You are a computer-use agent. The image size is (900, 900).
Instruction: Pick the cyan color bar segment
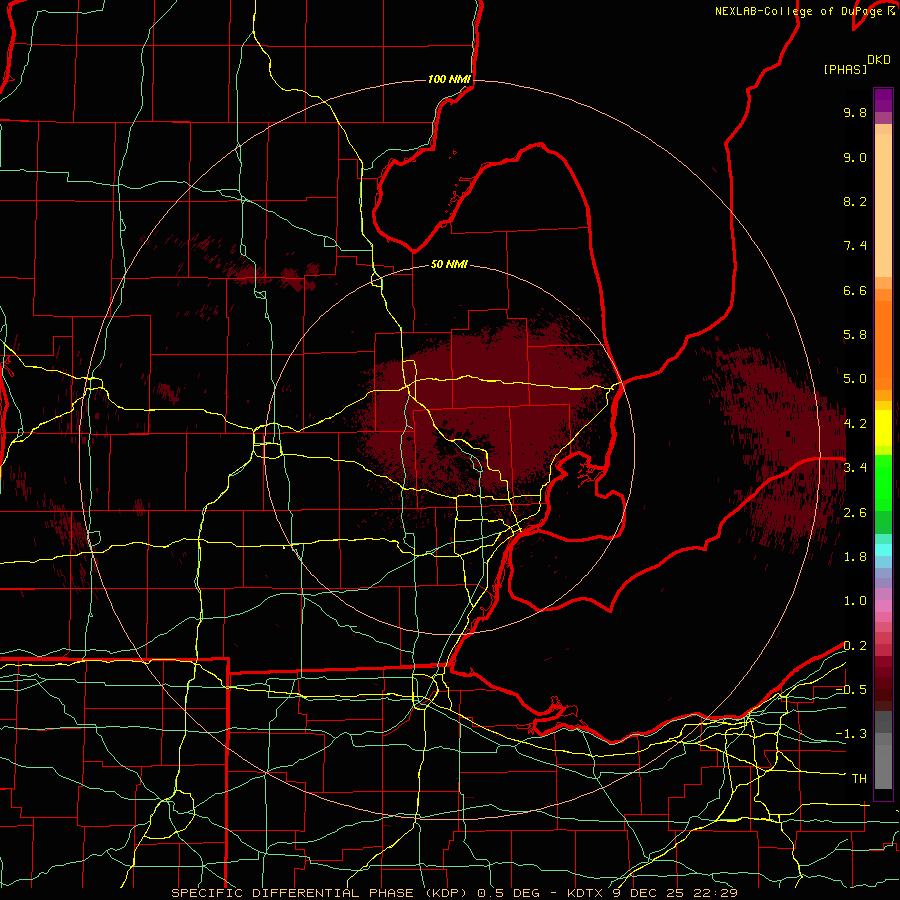click(x=883, y=550)
